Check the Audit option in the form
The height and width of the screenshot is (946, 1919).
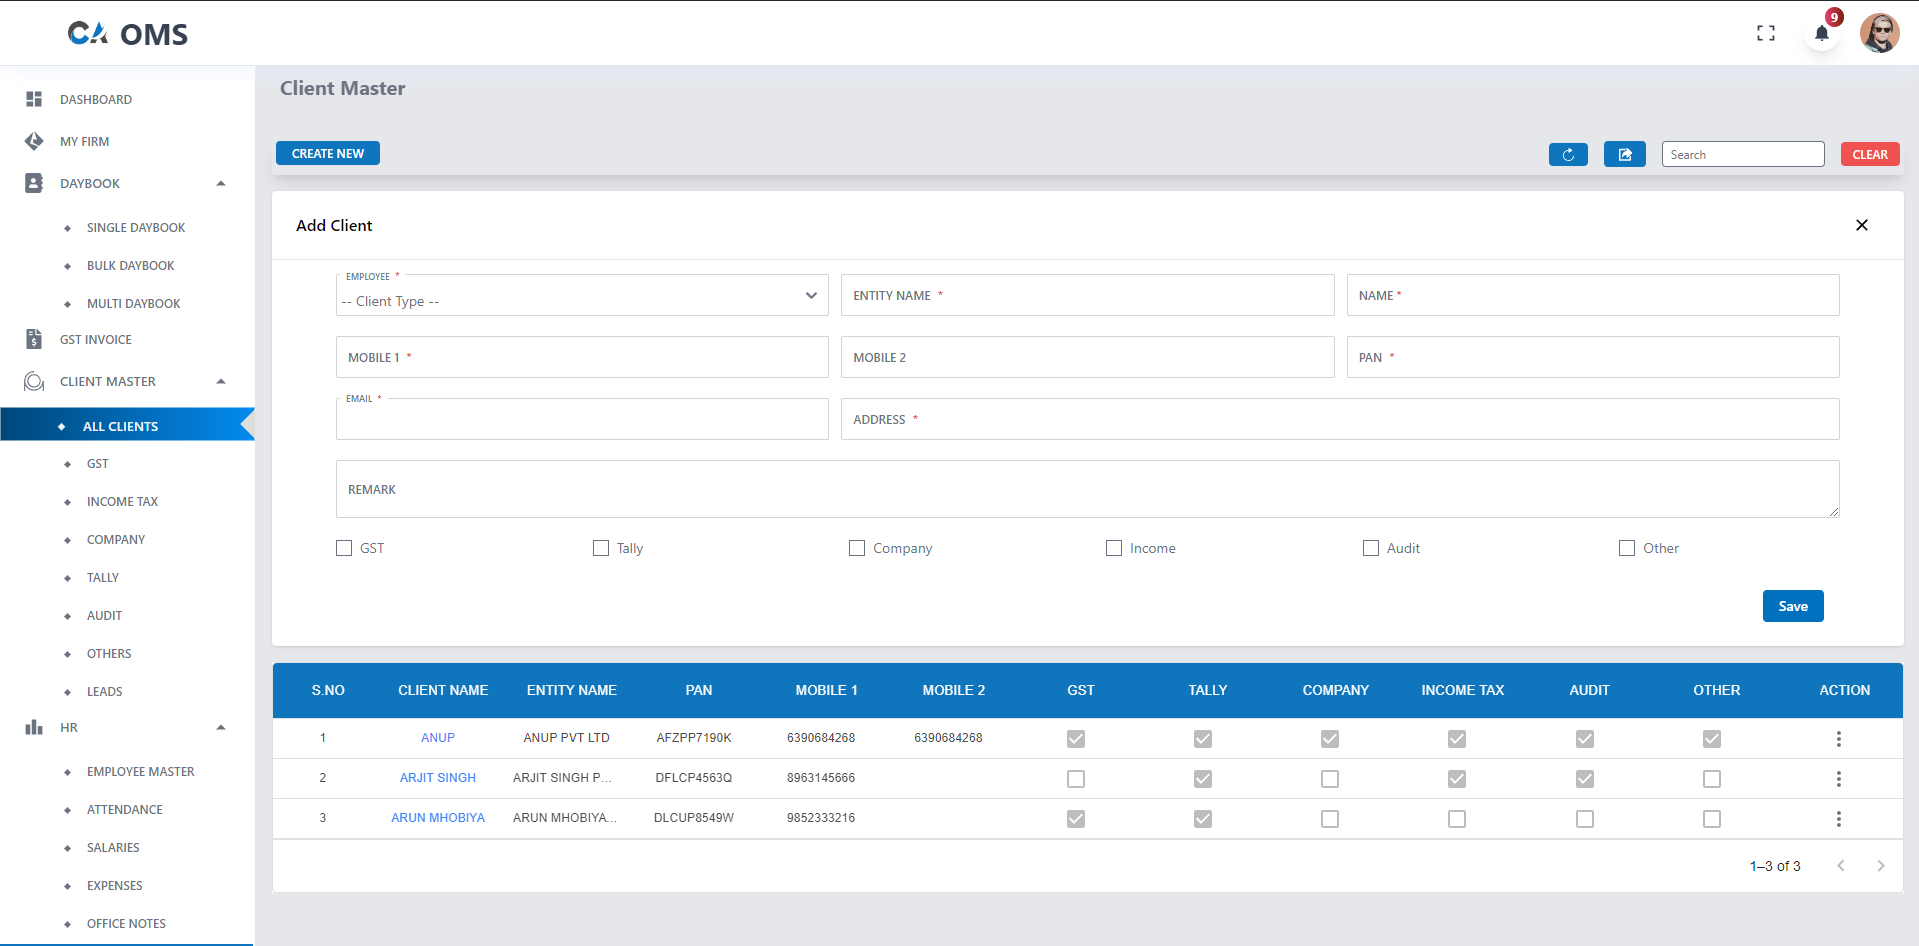click(x=1370, y=548)
